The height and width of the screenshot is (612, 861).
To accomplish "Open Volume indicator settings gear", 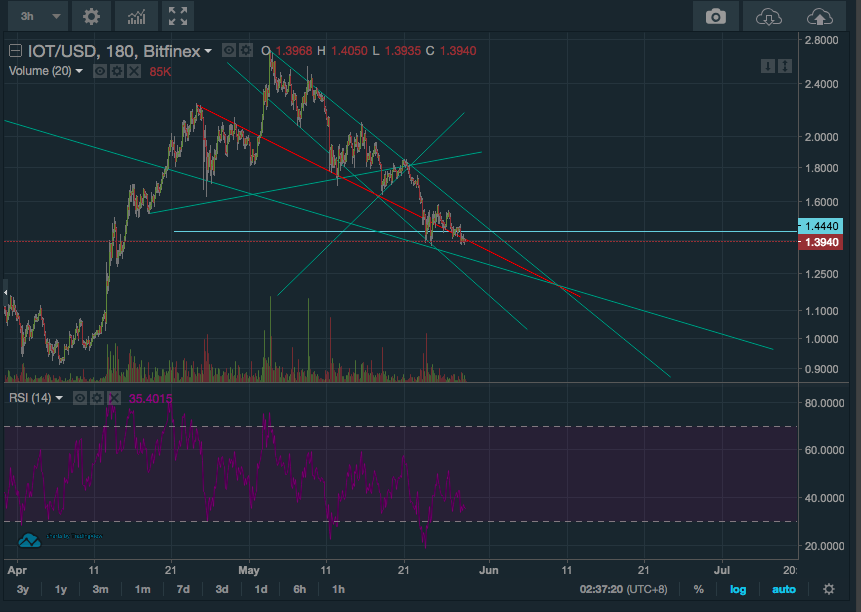I will point(117,71).
